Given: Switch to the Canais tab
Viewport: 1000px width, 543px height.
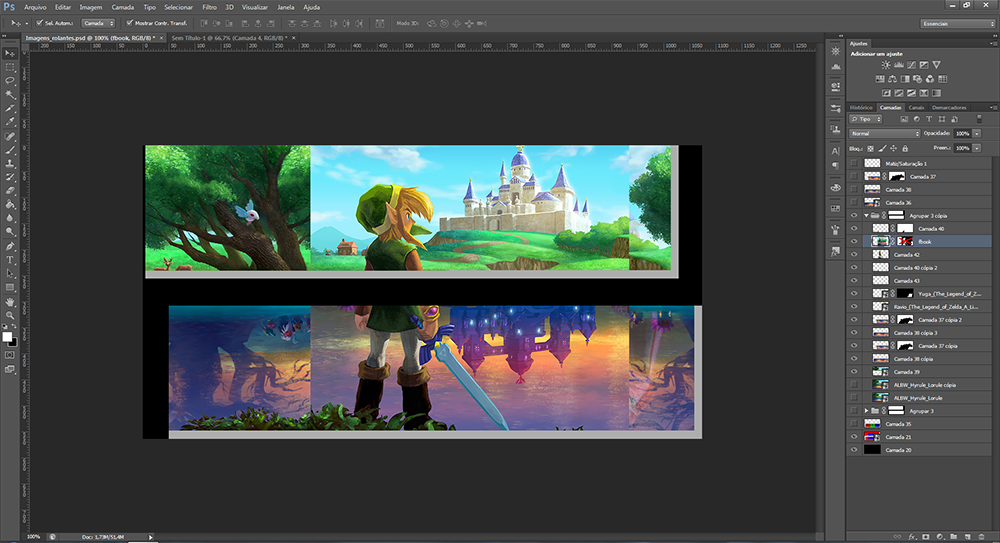Looking at the screenshot, I should tap(916, 107).
